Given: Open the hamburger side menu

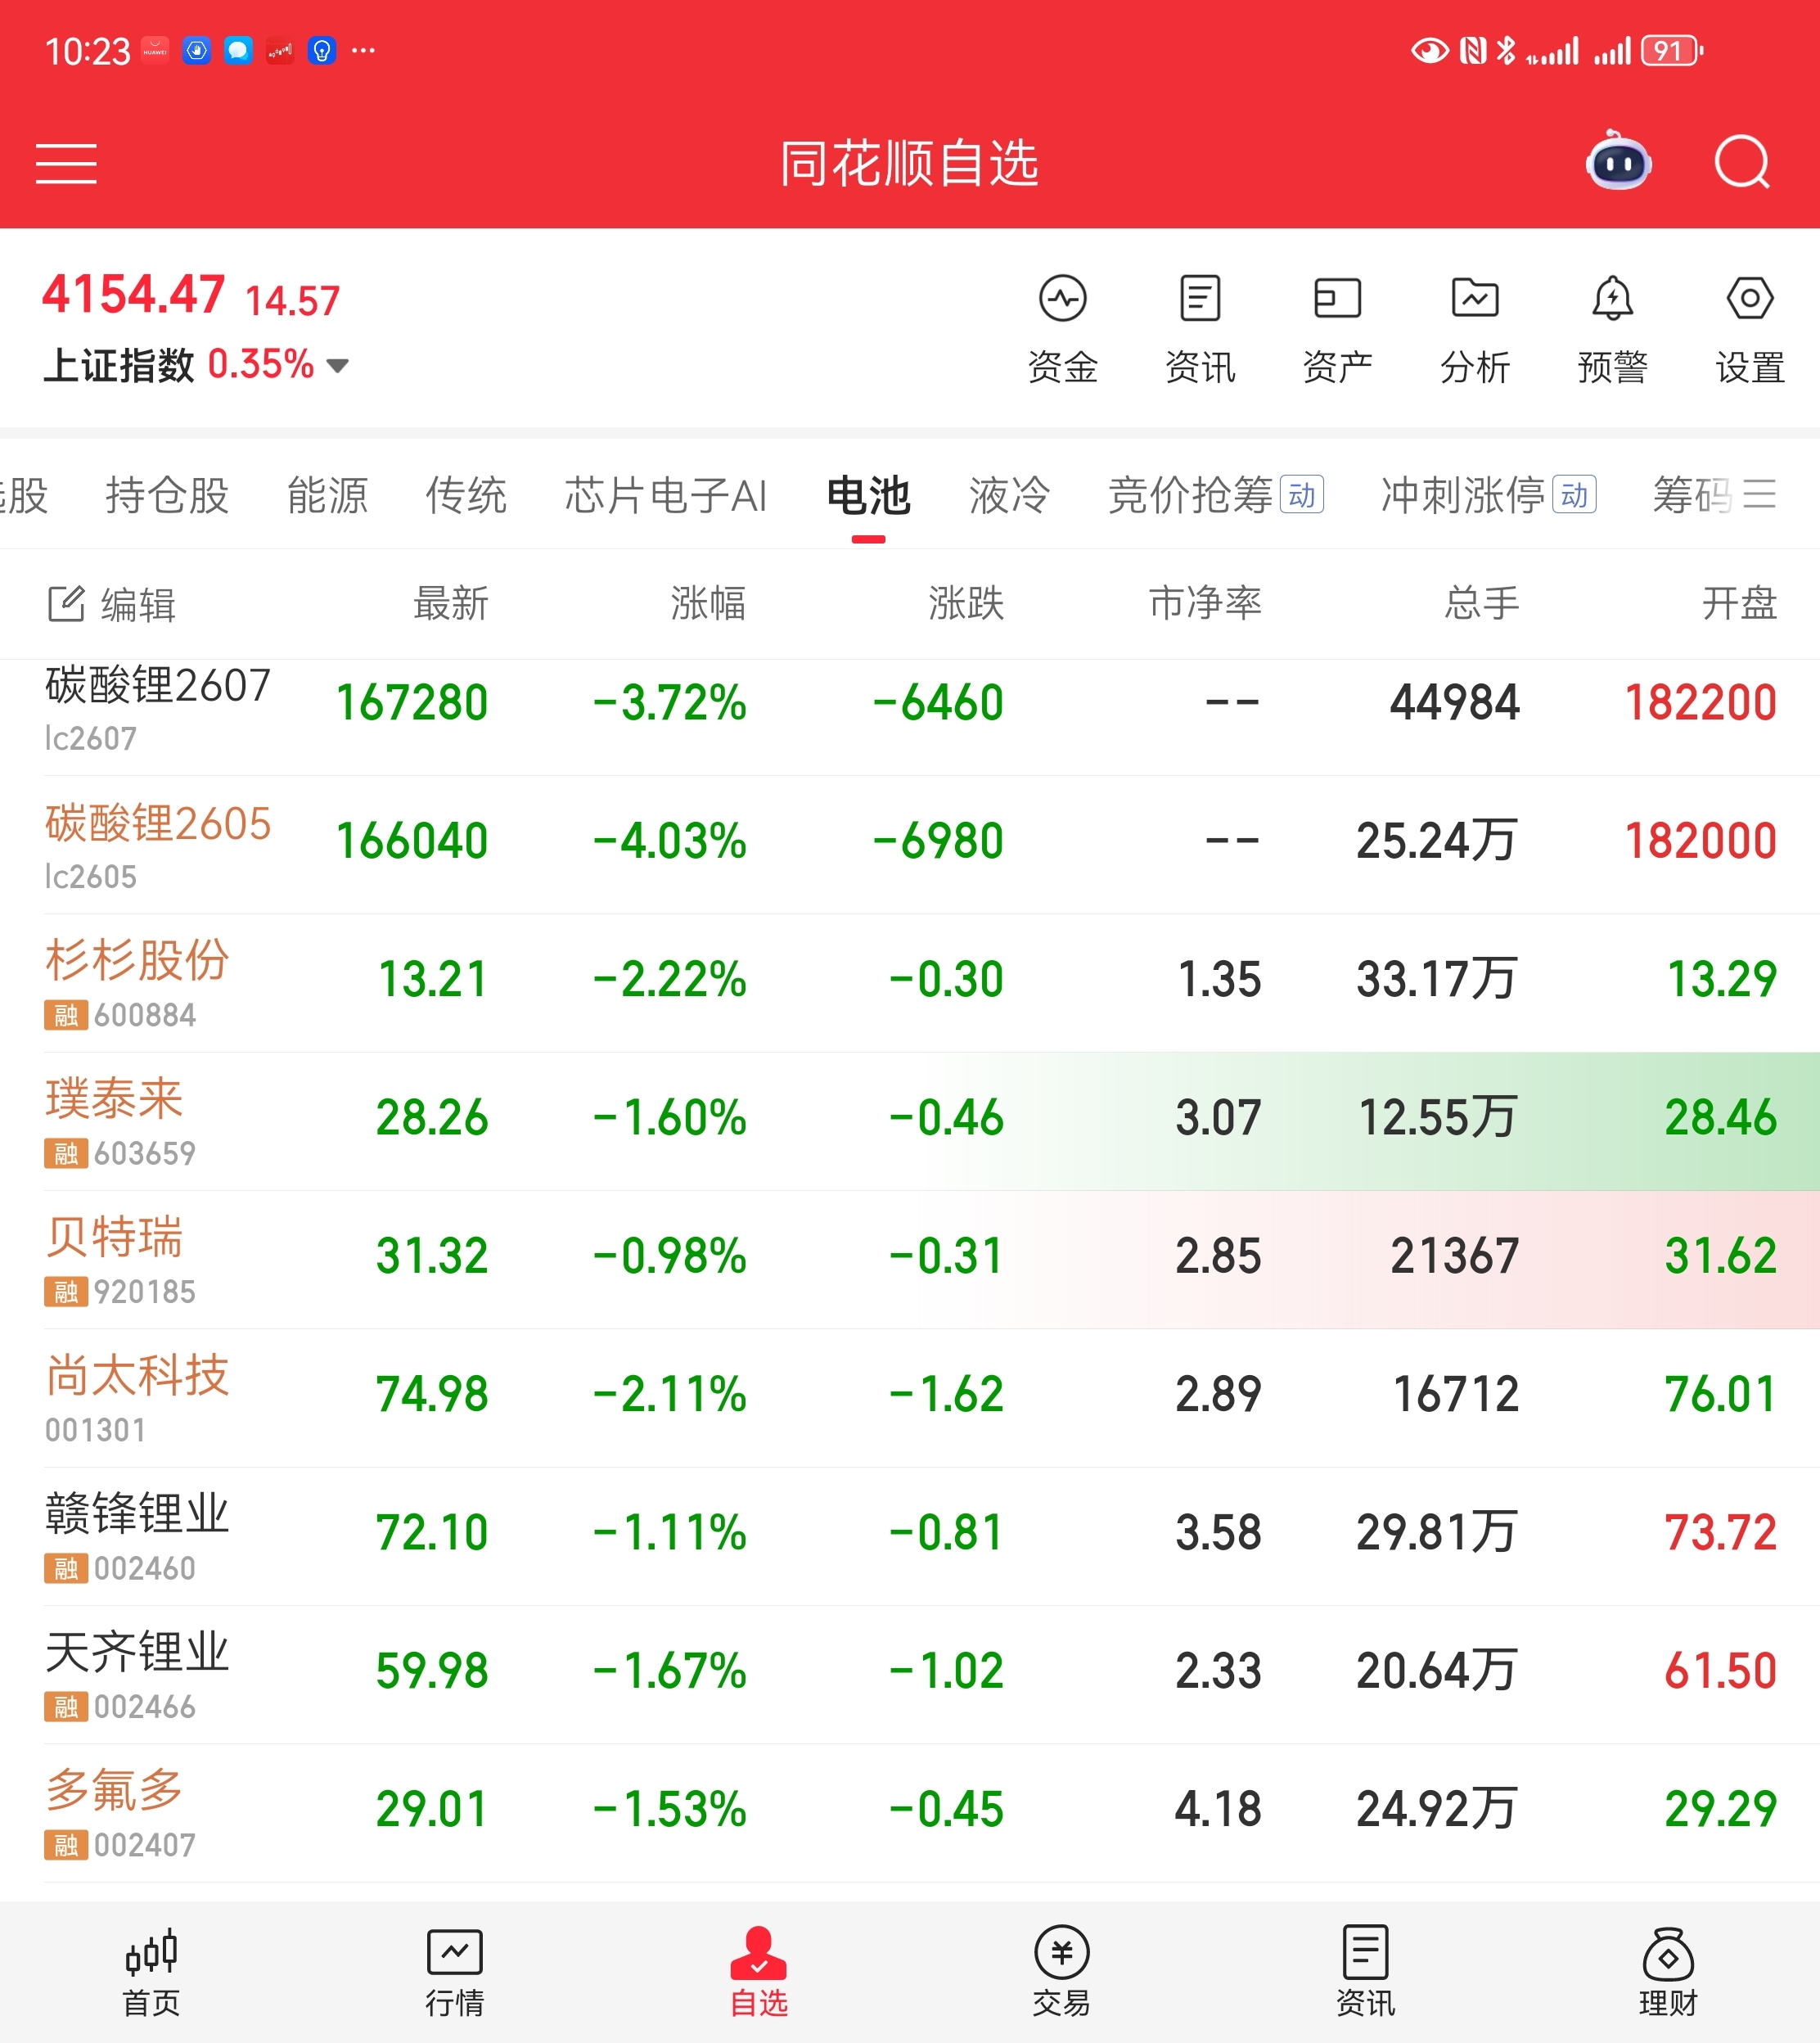Looking at the screenshot, I should [66, 163].
